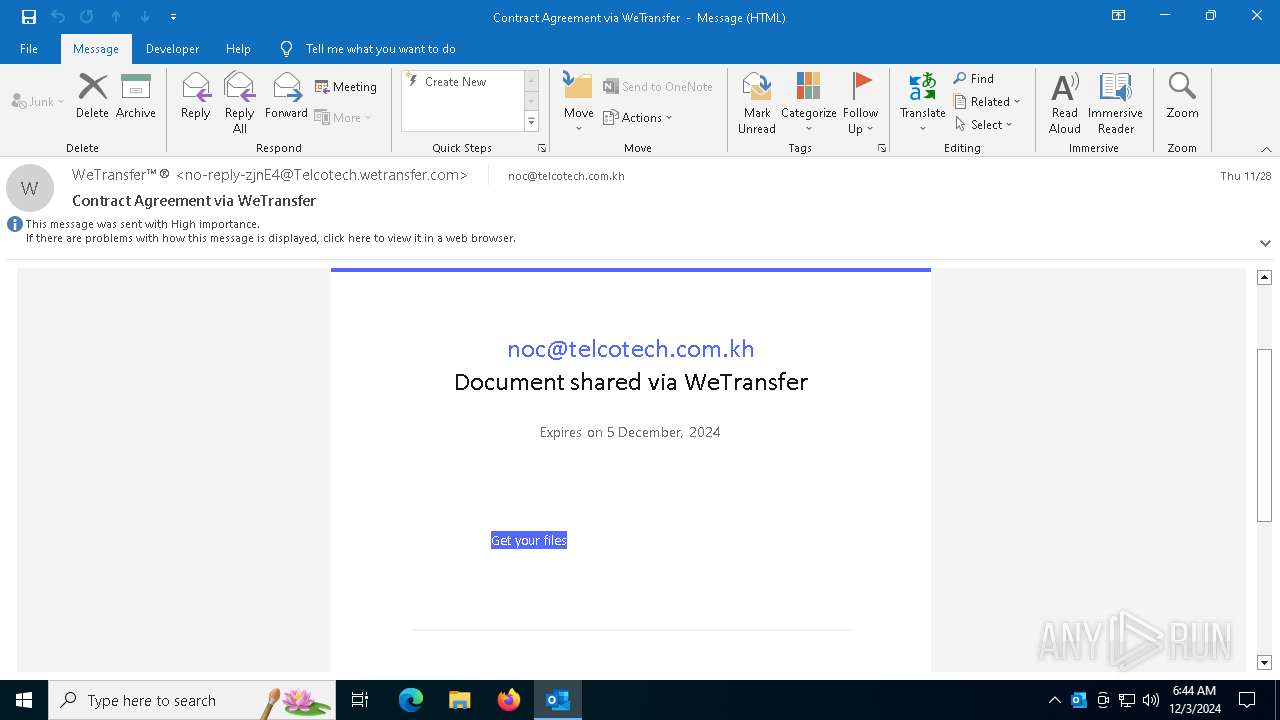Click the message scrollbar up arrow
Image resolution: width=1280 pixels, height=720 pixels.
click(x=1264, y=277)
